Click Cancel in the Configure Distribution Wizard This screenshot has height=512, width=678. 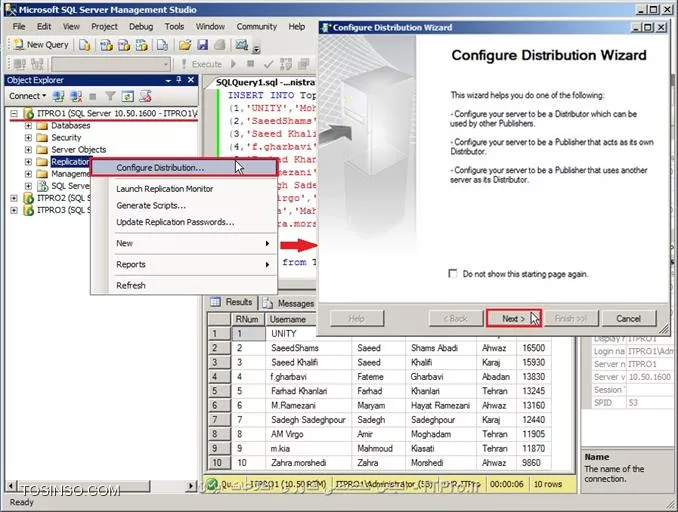629,319
